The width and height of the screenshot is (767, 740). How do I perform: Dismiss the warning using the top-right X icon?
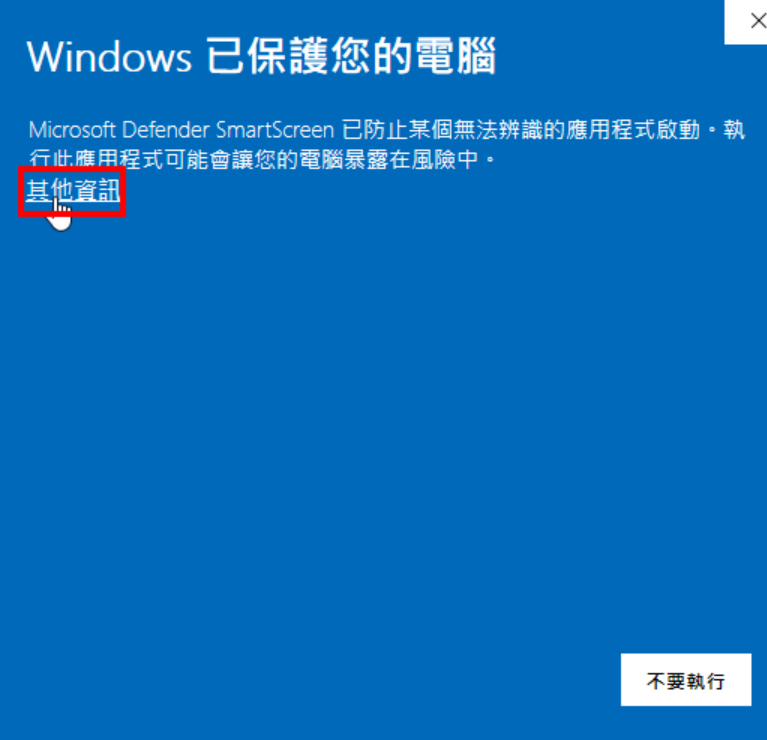(x=756, y=21)
